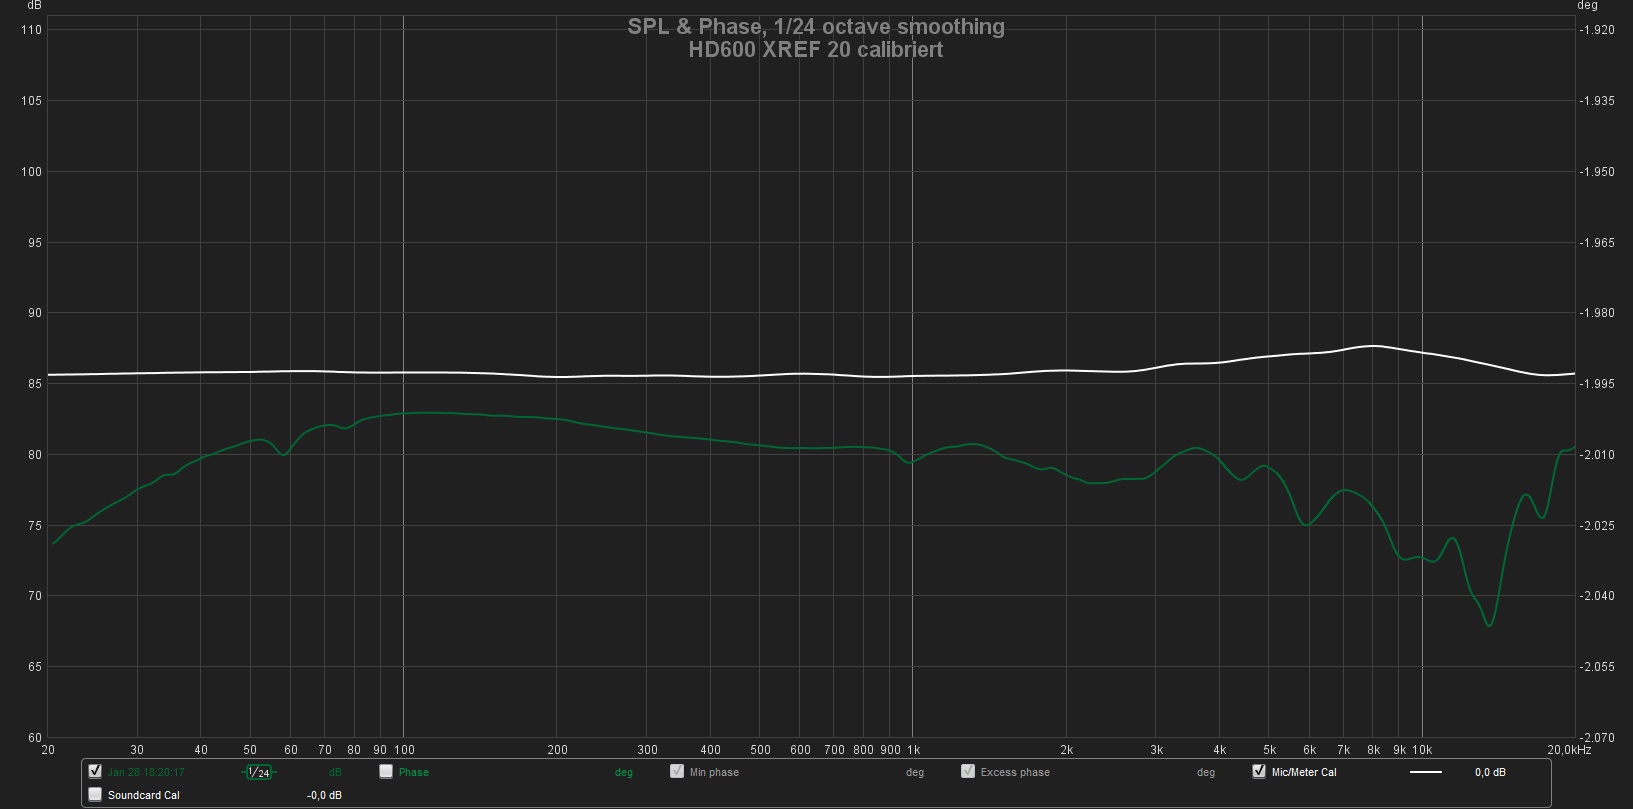Enable the Soundcard Cal checkbox

[x=95, y=794]
